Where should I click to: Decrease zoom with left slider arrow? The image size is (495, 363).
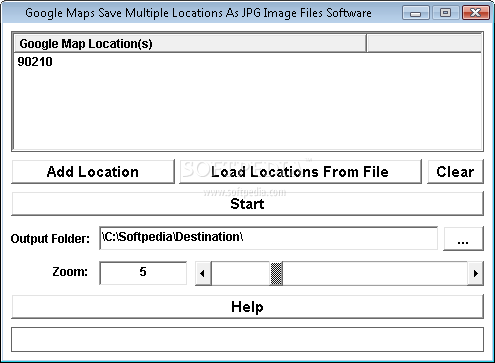203,273
